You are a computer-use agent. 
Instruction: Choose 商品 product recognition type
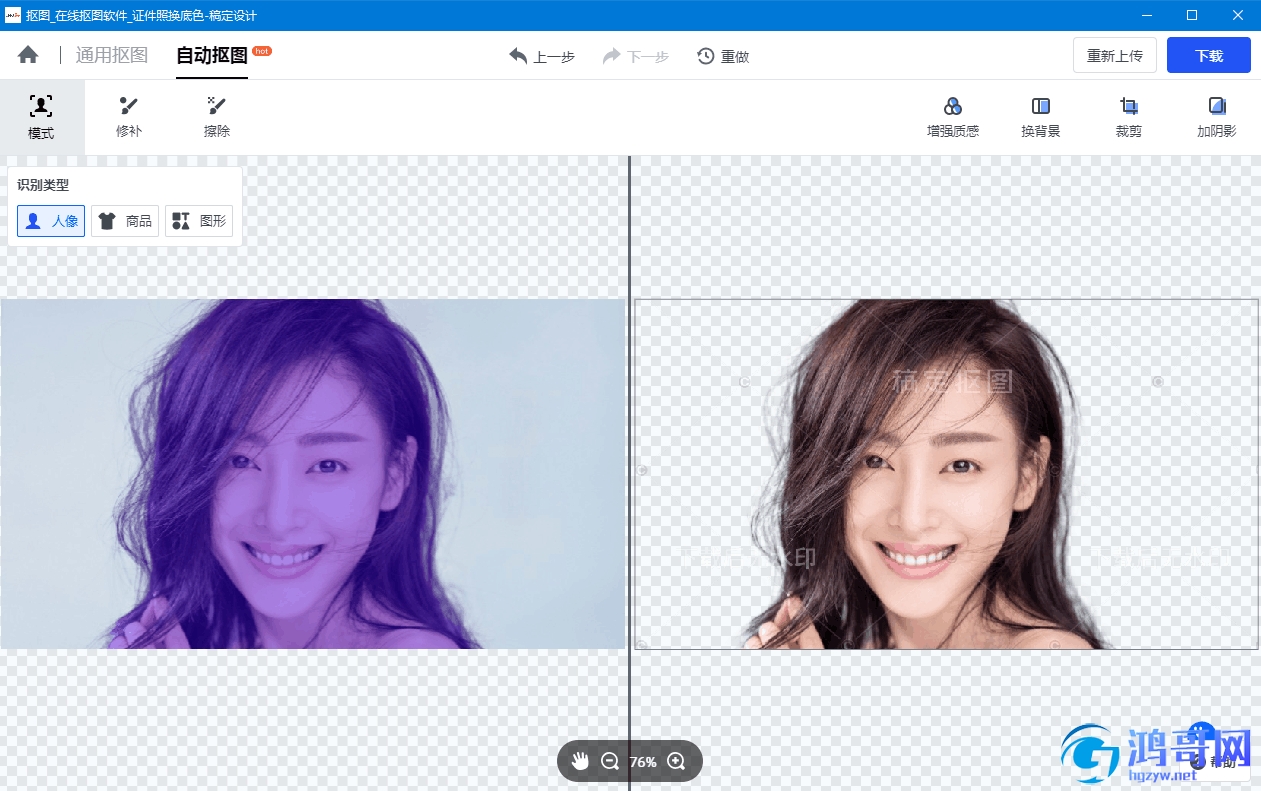[125, 221]
